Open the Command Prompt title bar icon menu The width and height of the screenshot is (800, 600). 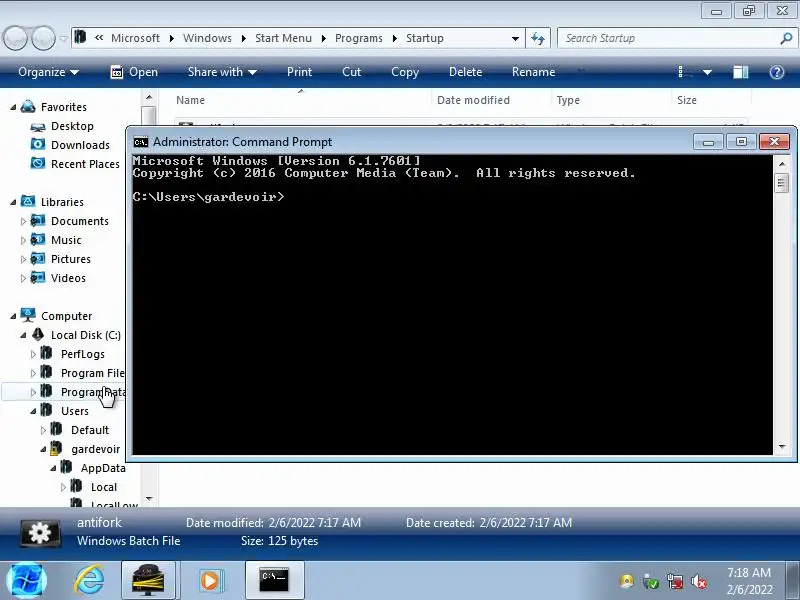point(140,142)
